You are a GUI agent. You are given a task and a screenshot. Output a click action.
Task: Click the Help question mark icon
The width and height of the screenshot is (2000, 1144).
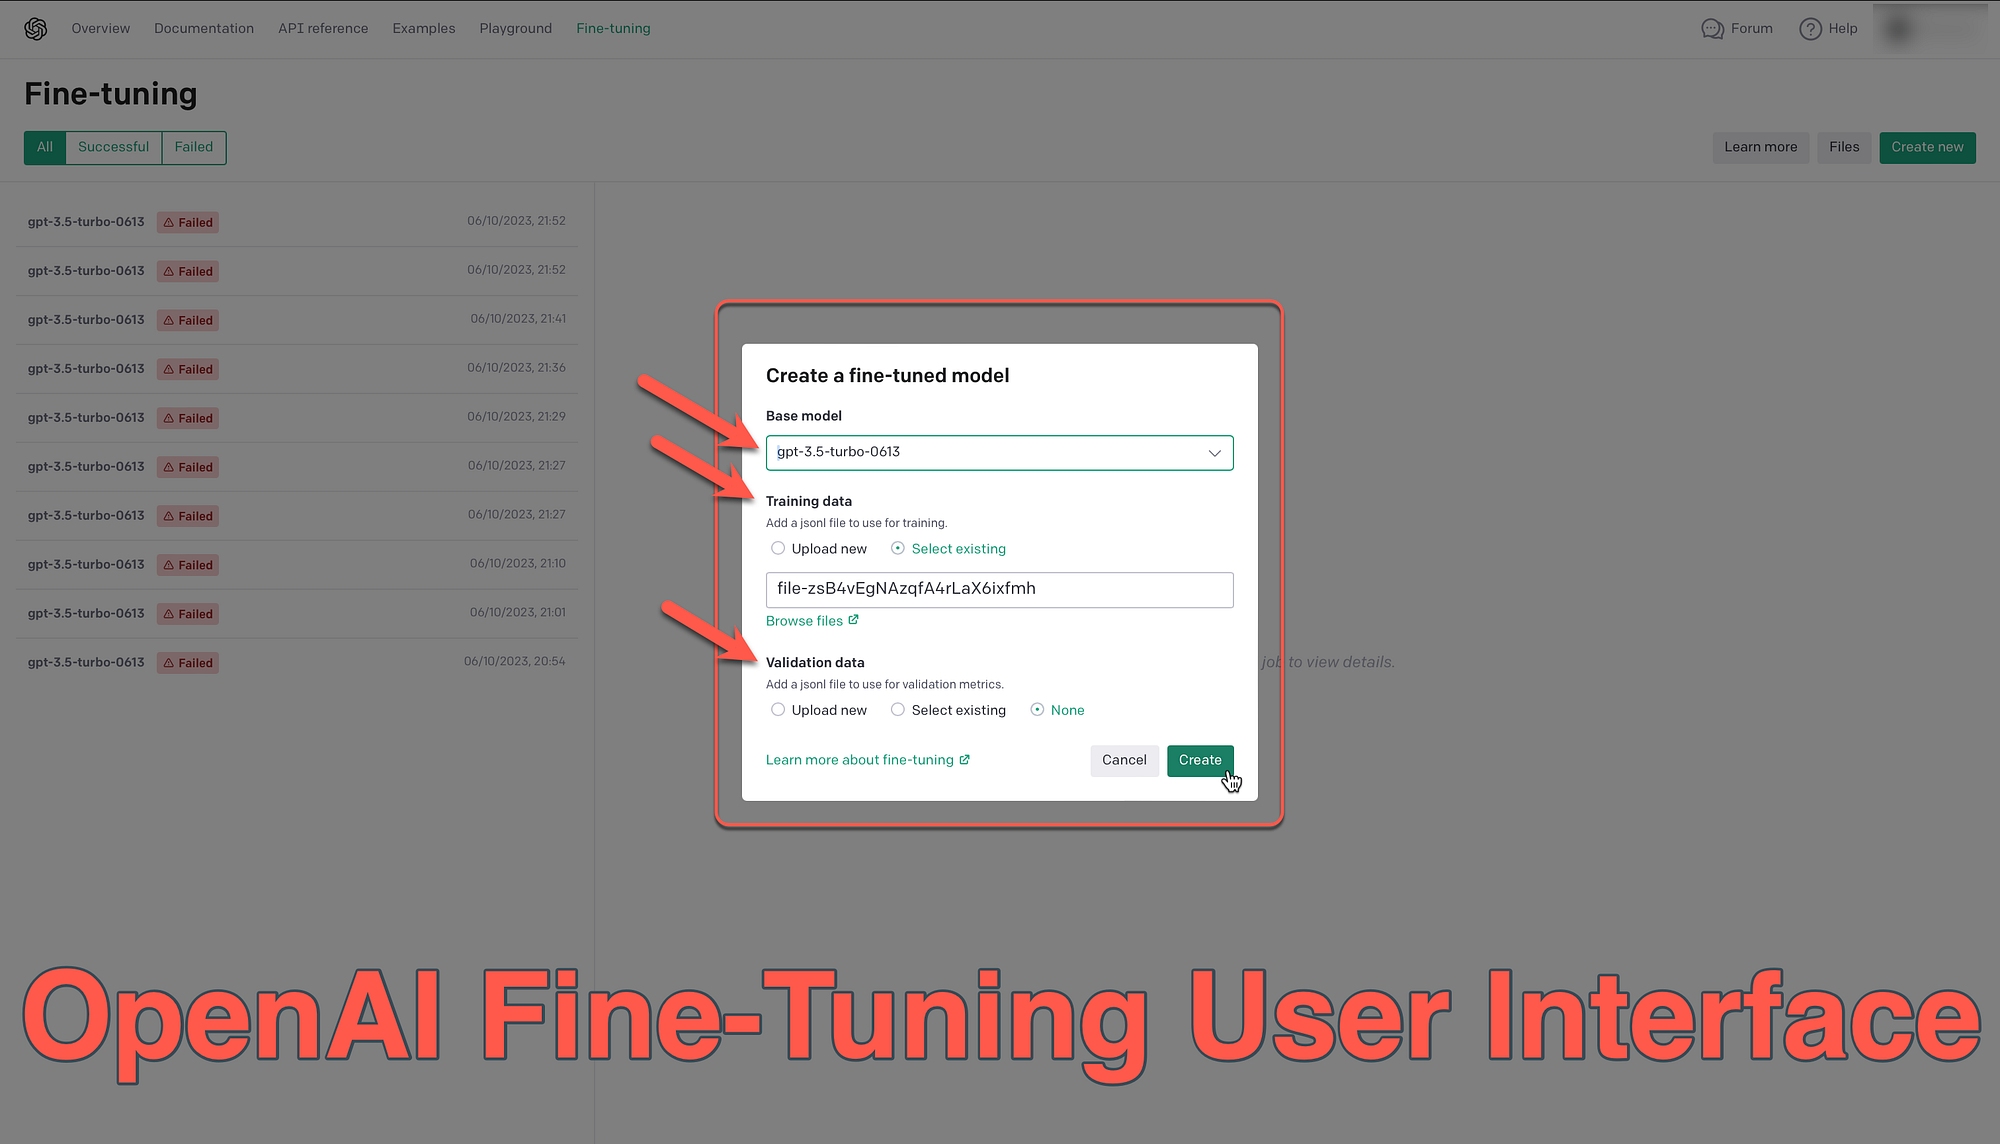pos(1810,28)
